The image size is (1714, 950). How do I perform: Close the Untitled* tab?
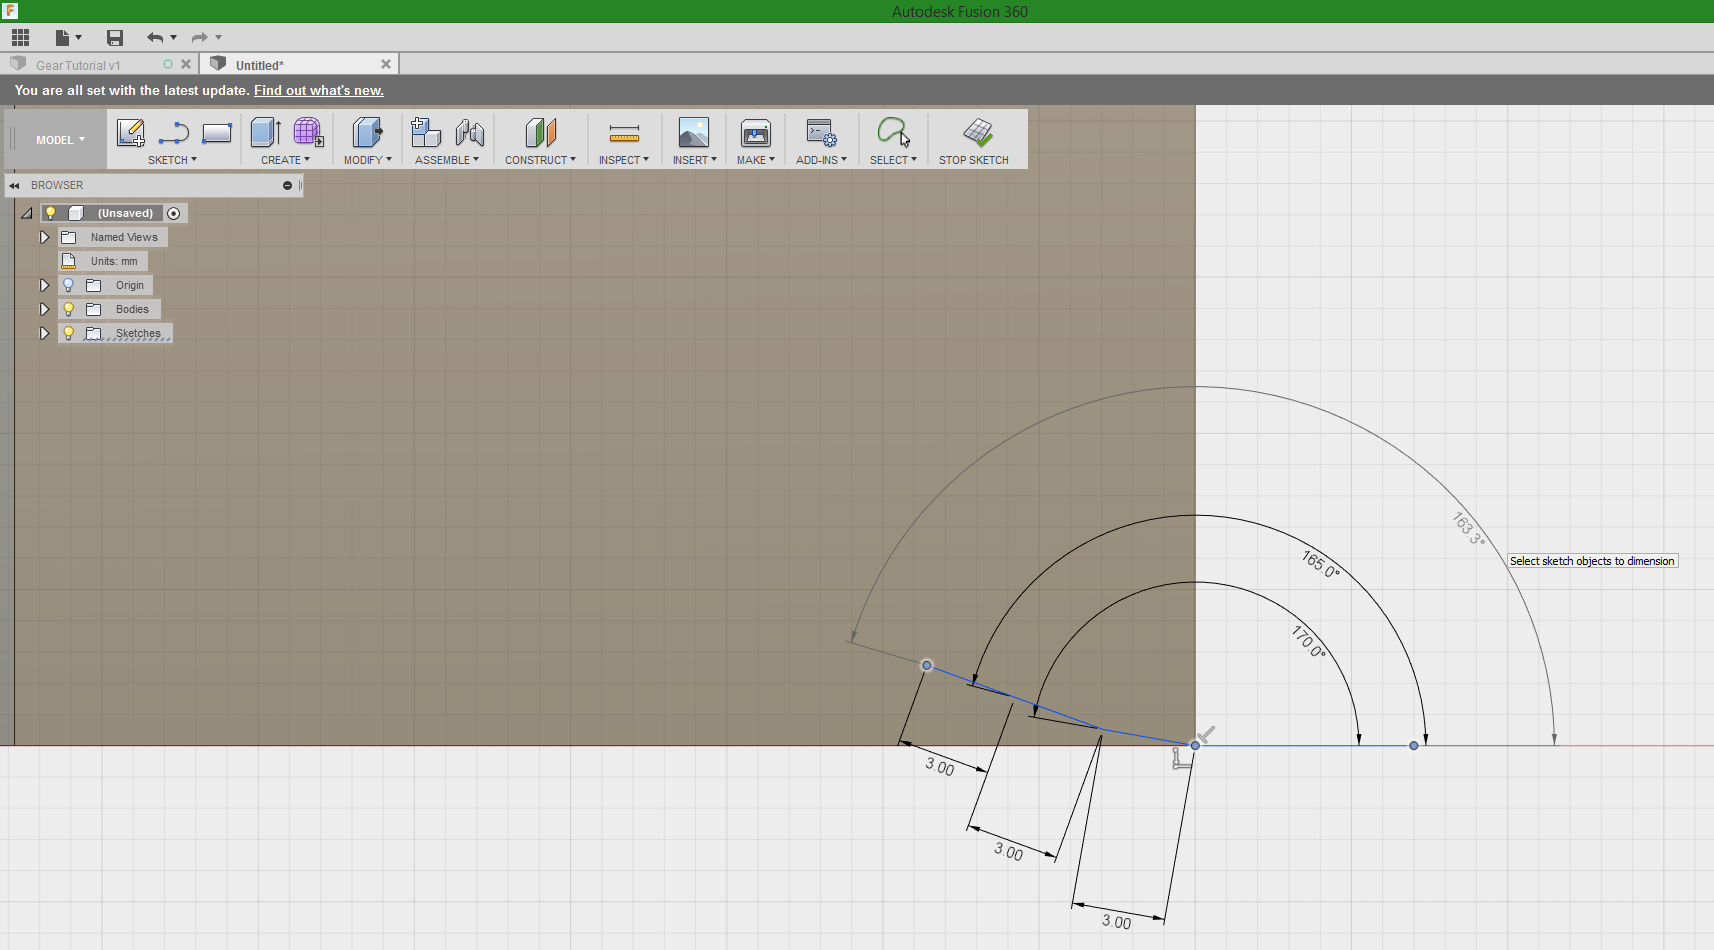(x=386, y=64)
